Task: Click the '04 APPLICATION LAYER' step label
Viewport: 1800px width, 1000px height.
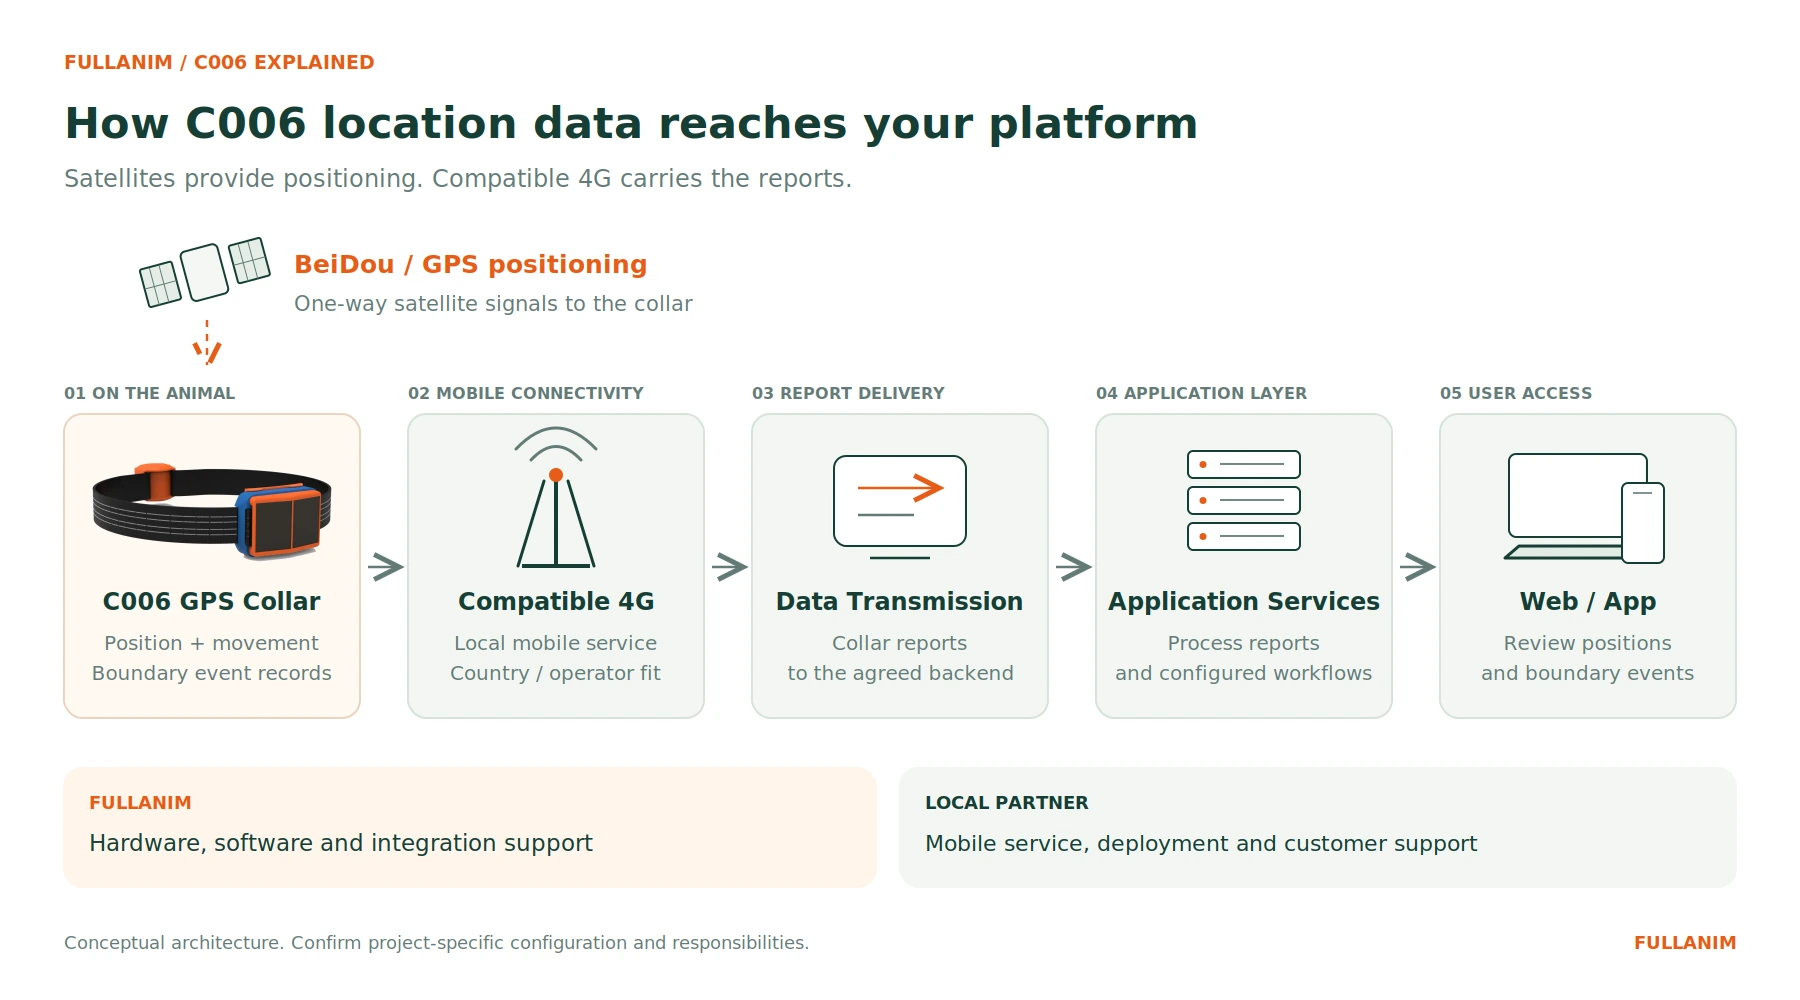Action: 1201,393
